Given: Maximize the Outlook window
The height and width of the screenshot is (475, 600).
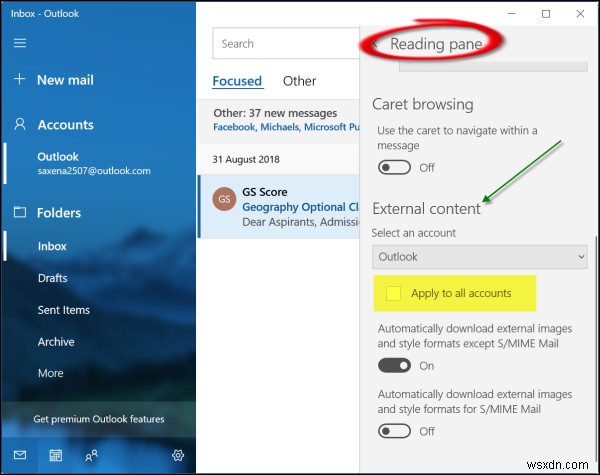Looking at the screenshot, I should click(x=546, y=14).
